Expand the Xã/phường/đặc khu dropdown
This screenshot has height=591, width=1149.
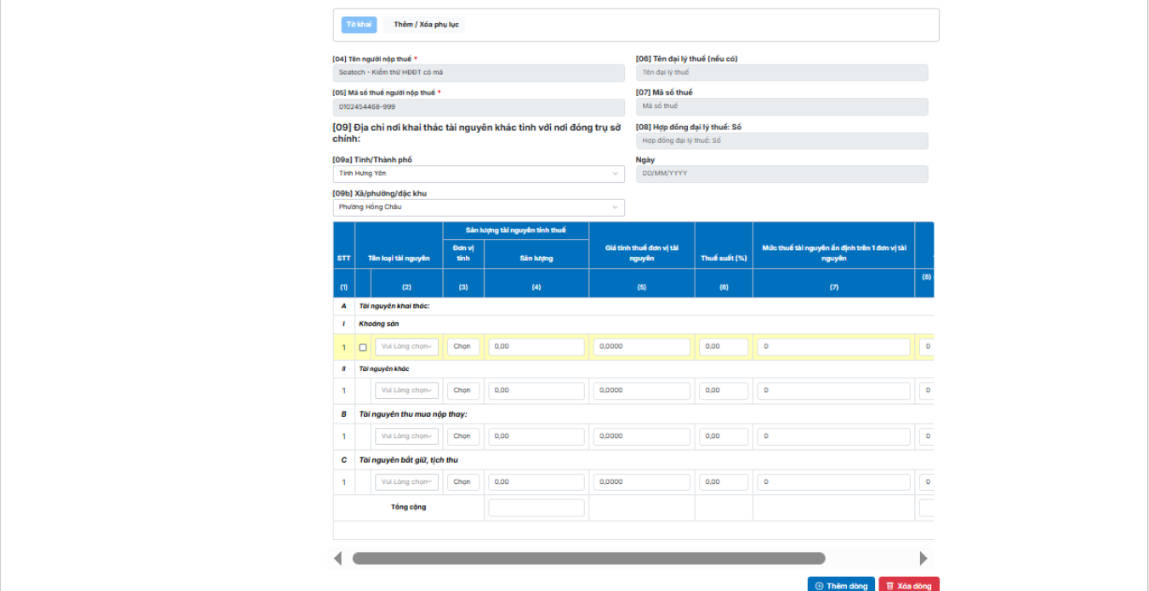pos(478,207)
